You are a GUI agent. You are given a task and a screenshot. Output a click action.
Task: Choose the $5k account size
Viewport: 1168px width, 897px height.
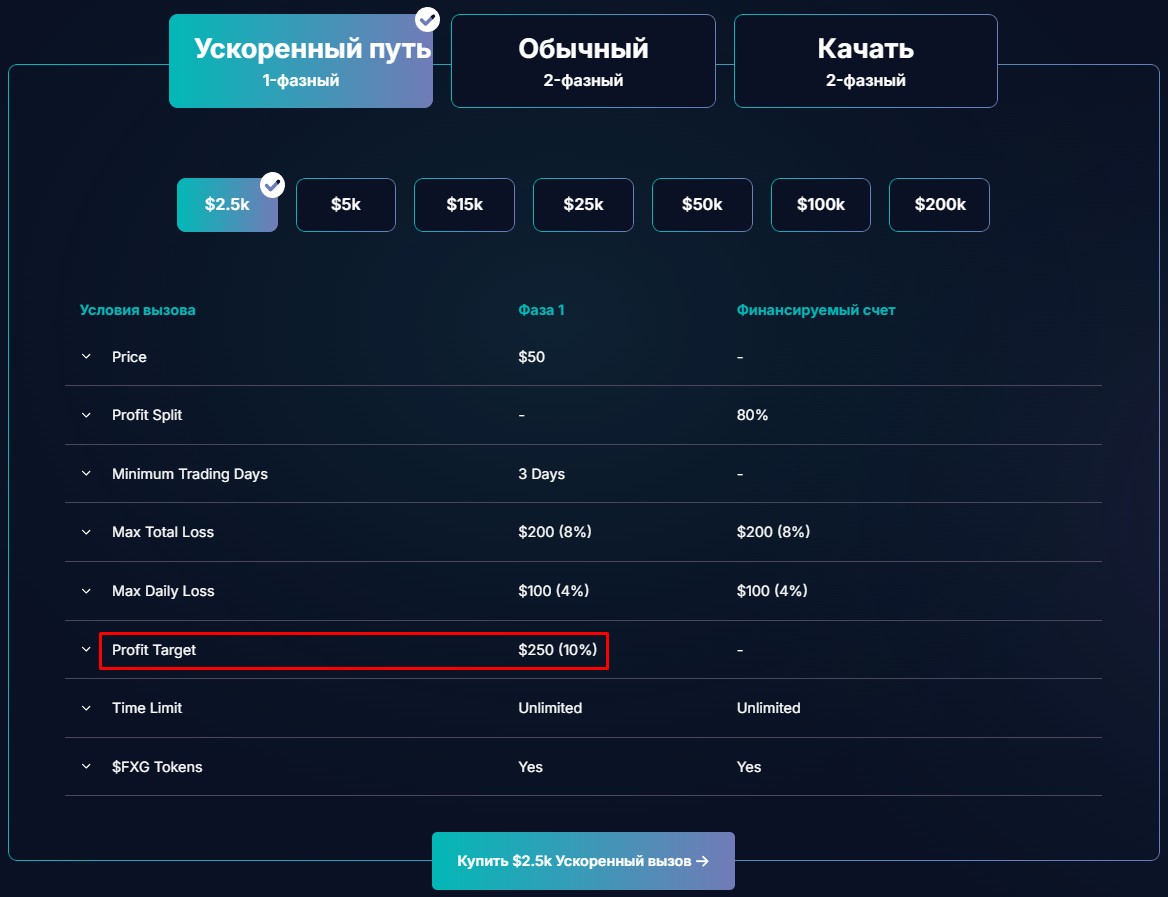click(x=346, y=205)
